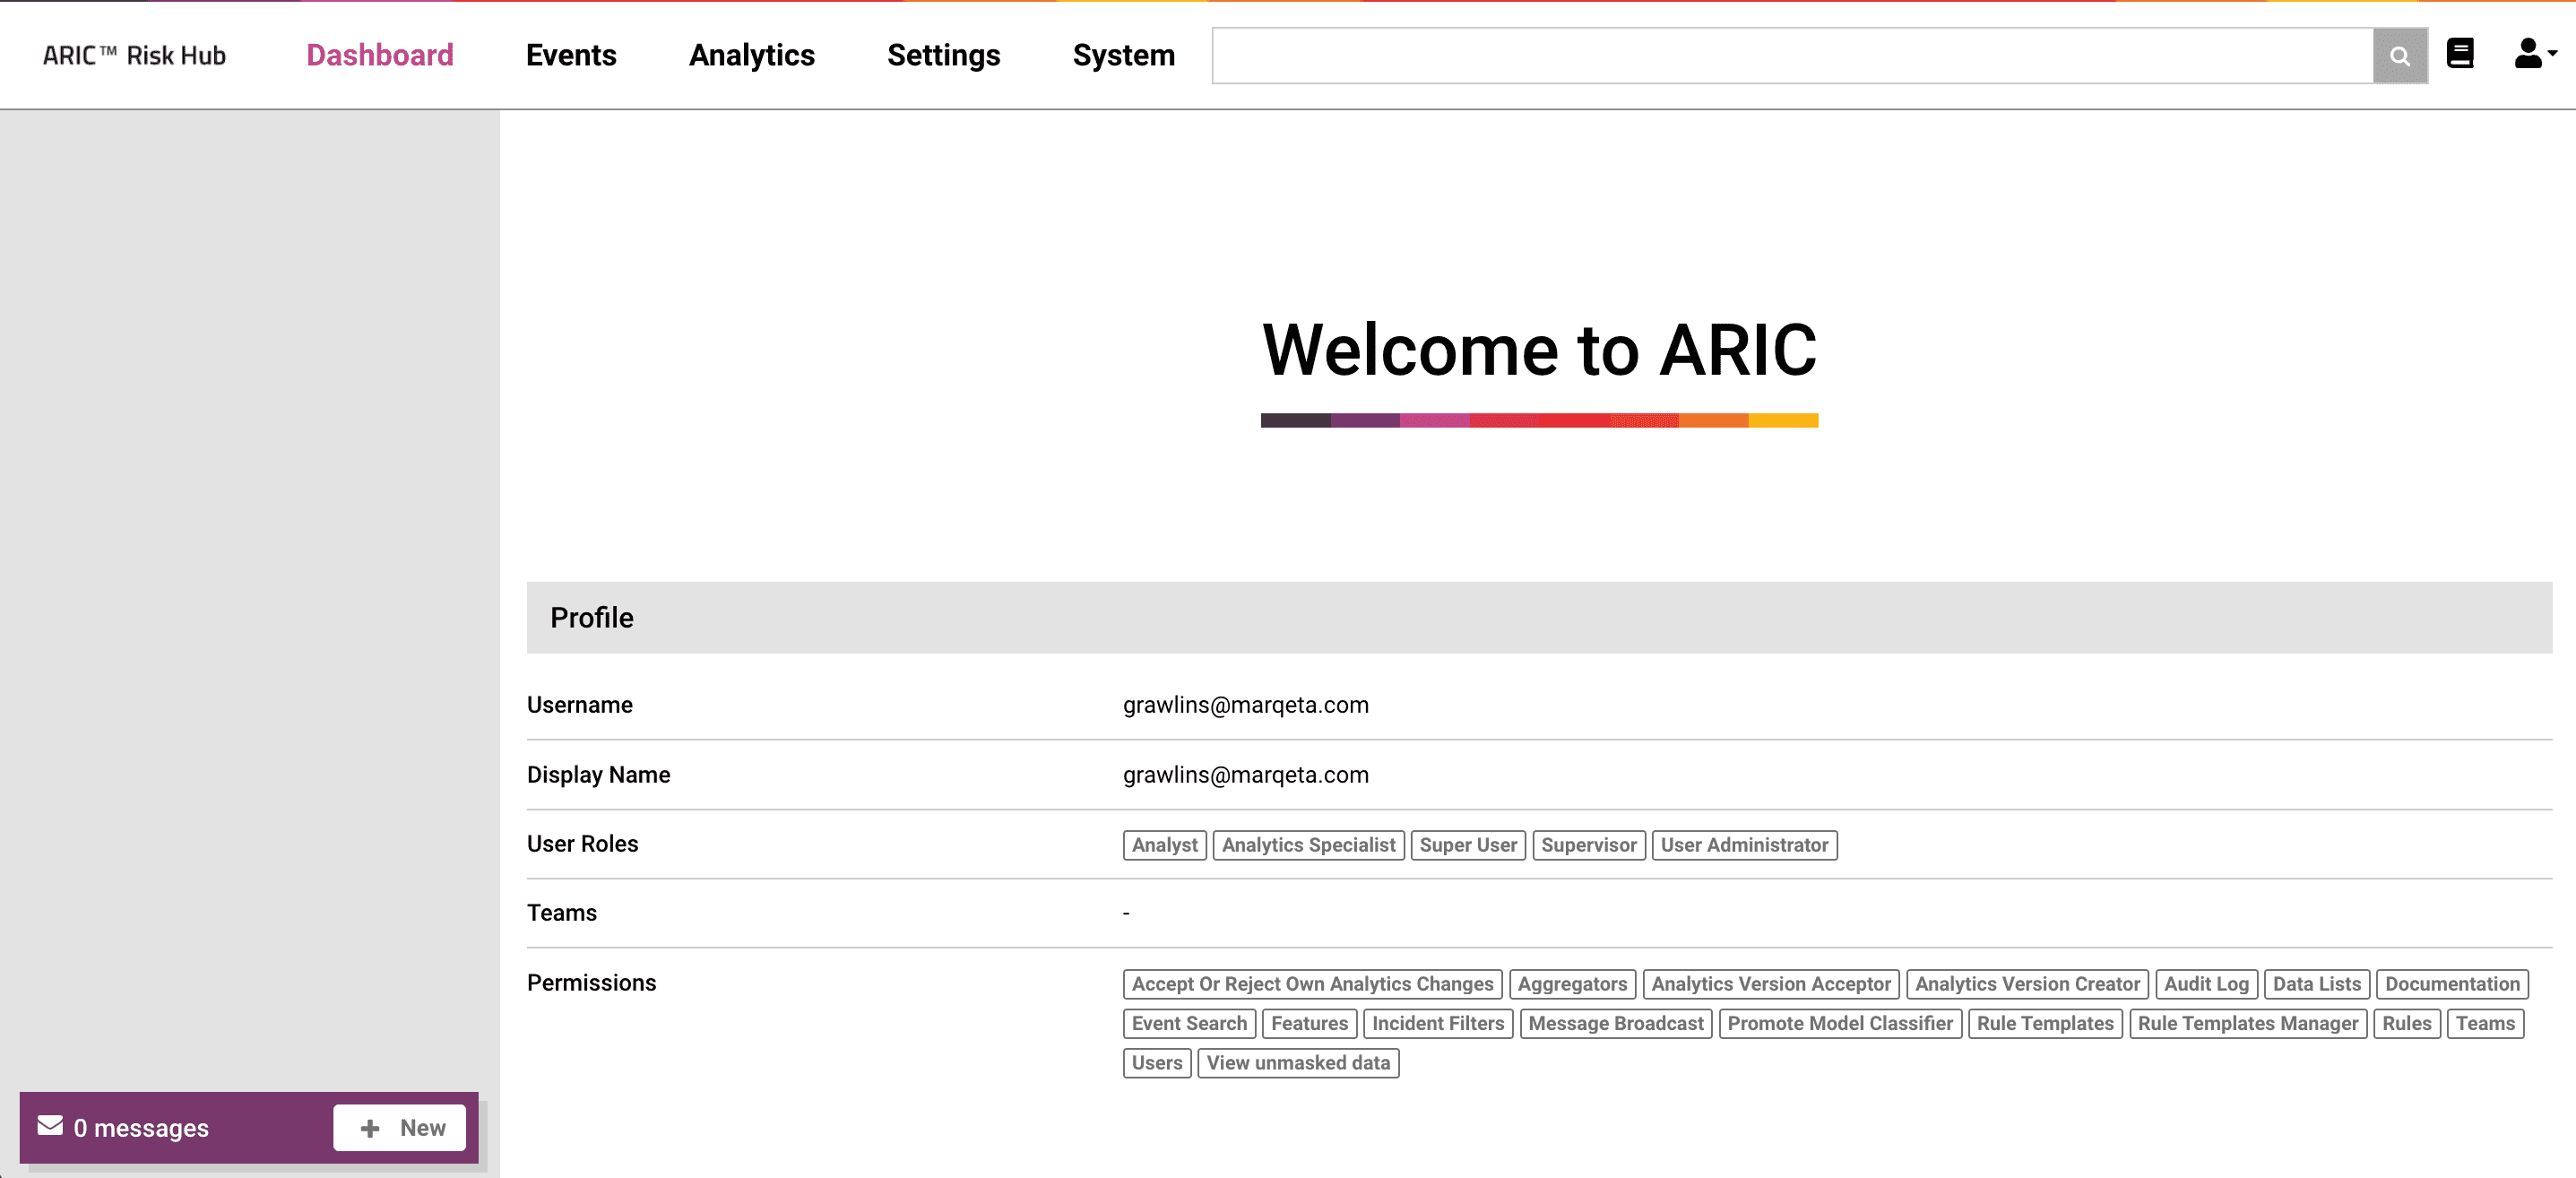Click the Incident Filters permission tag
Screen dimensions: 2576x1178
coord(1438,1024)
